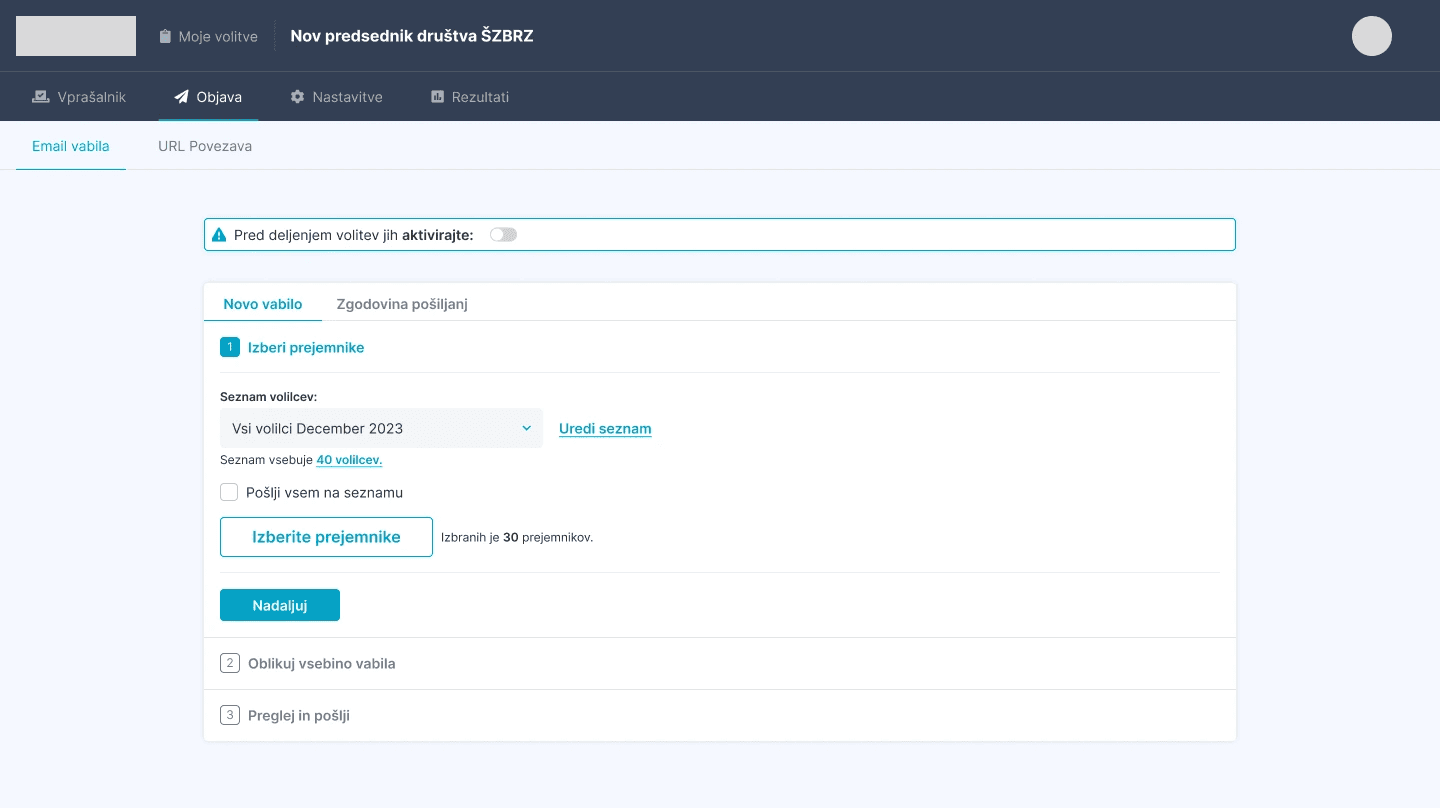Open Nastavitve via the gear icon

pyautogui.click(x=297, y=96)
